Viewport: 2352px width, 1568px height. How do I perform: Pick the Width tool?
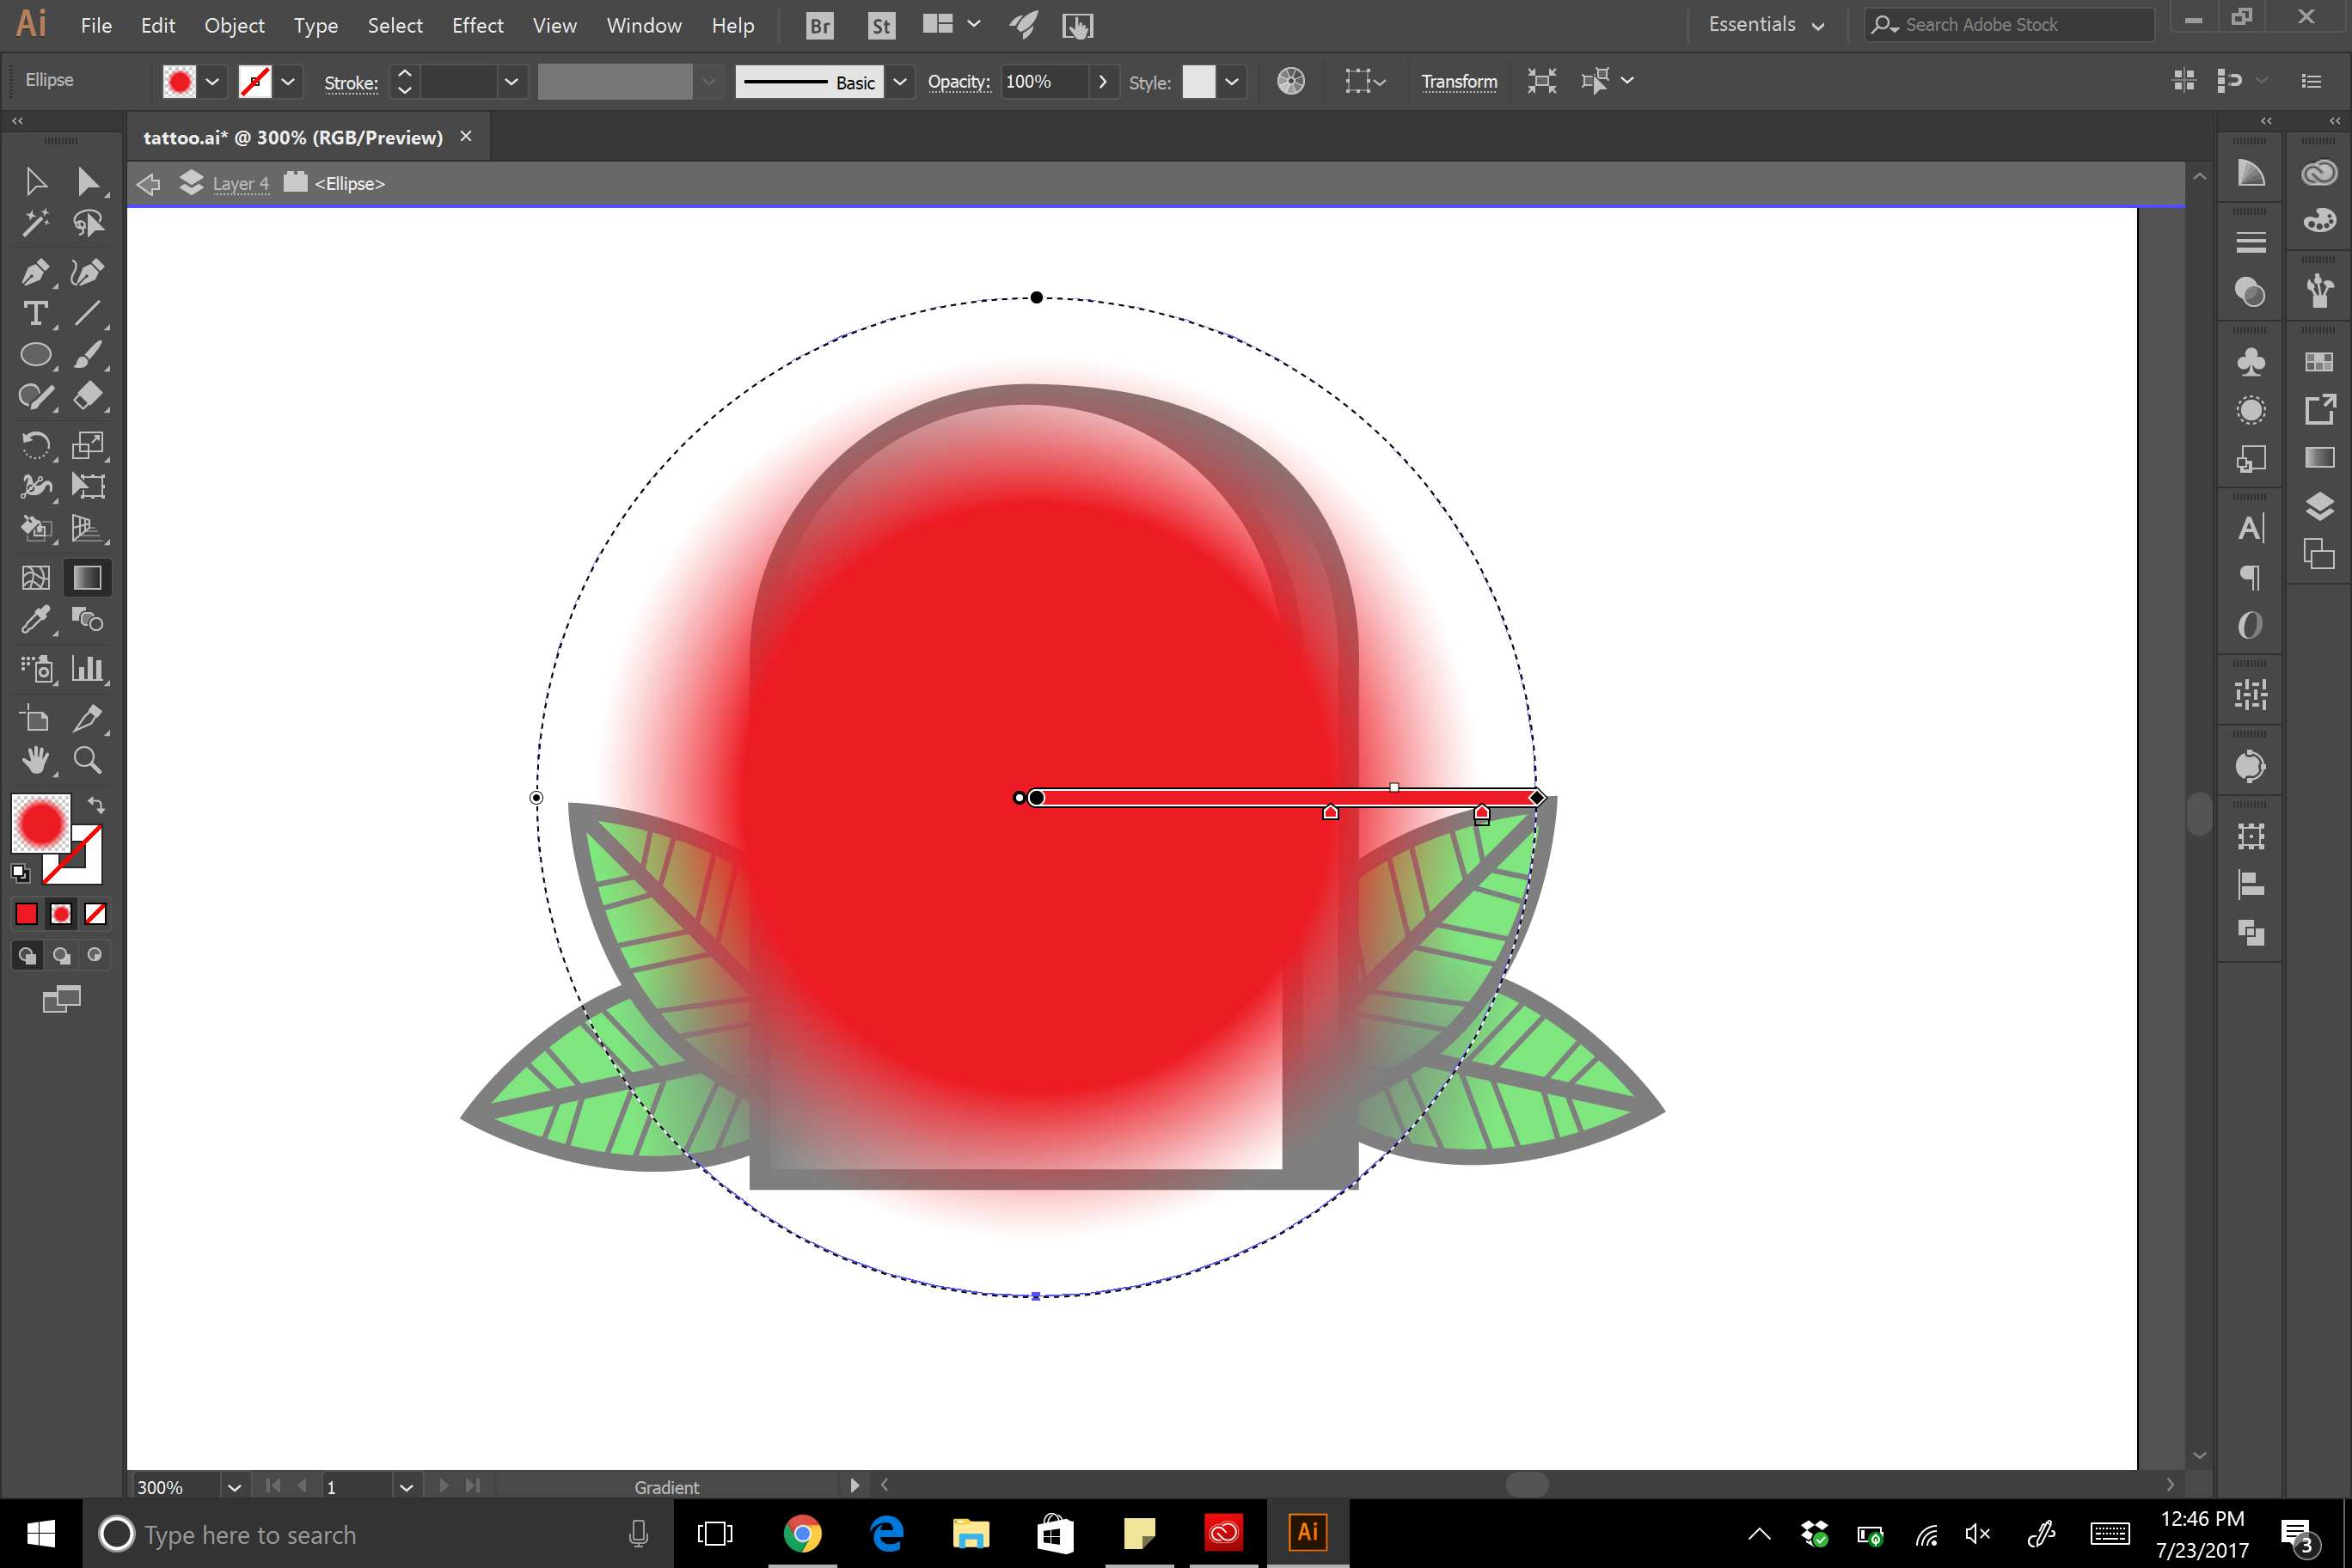[x=36, y=487]
